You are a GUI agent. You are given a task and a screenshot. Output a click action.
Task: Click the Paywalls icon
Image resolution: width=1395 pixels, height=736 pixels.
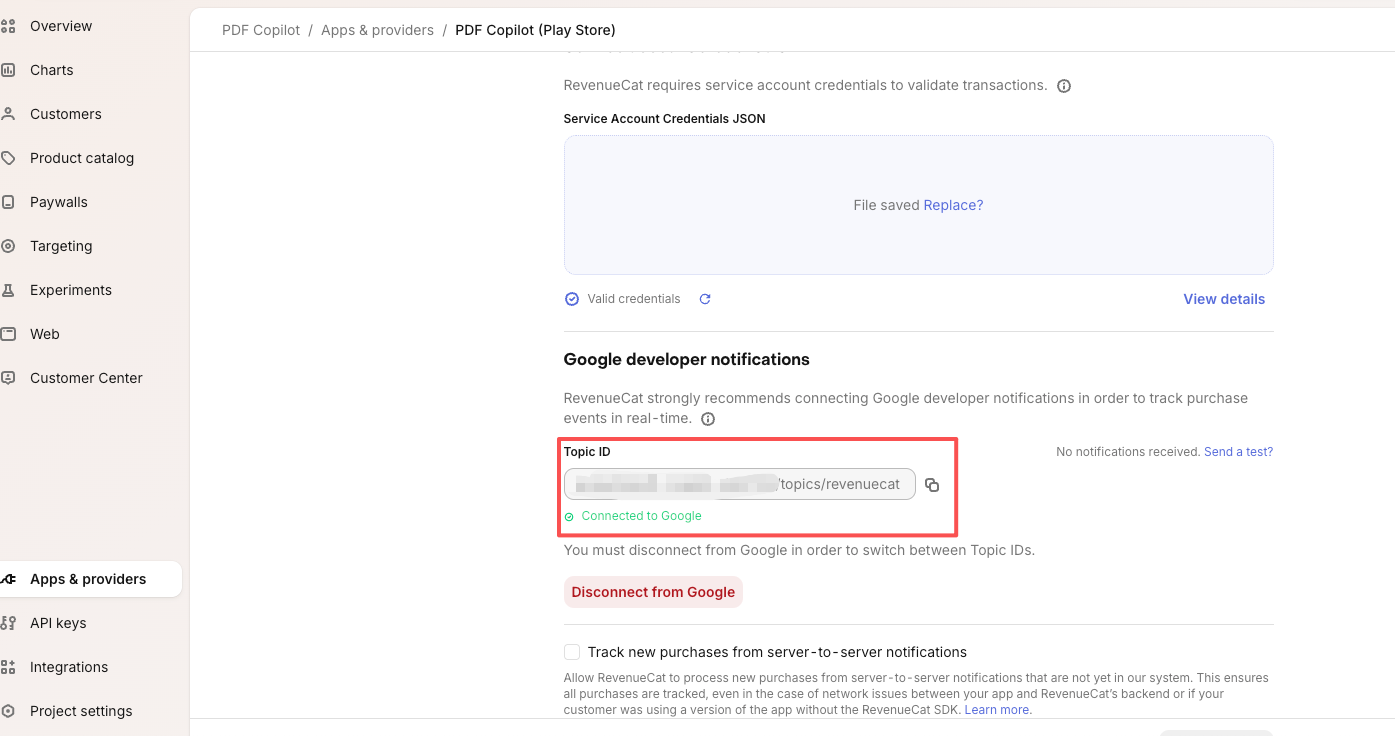pos(8,202)
